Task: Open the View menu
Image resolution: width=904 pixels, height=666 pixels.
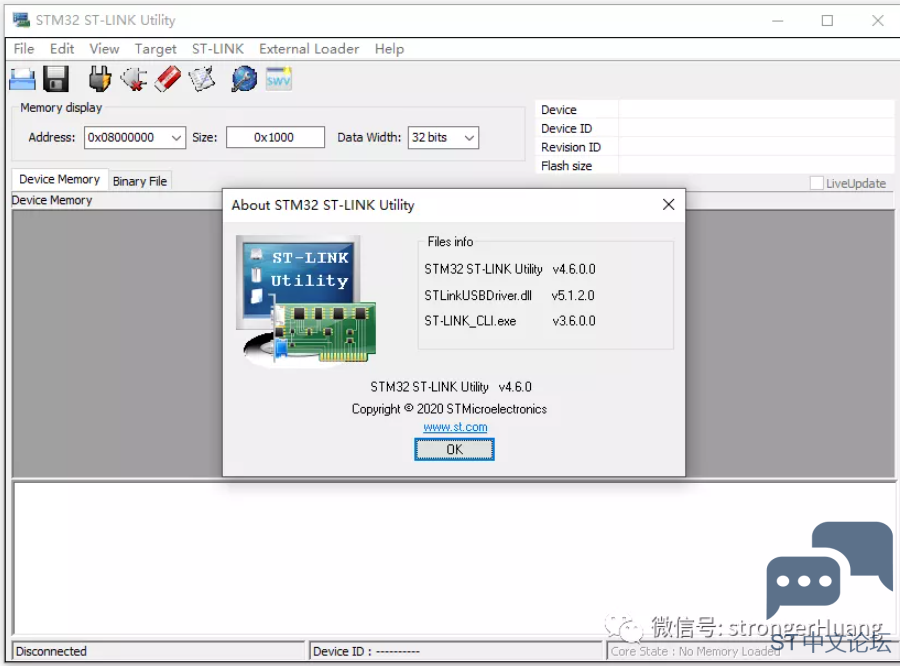Action: [104, 49]
